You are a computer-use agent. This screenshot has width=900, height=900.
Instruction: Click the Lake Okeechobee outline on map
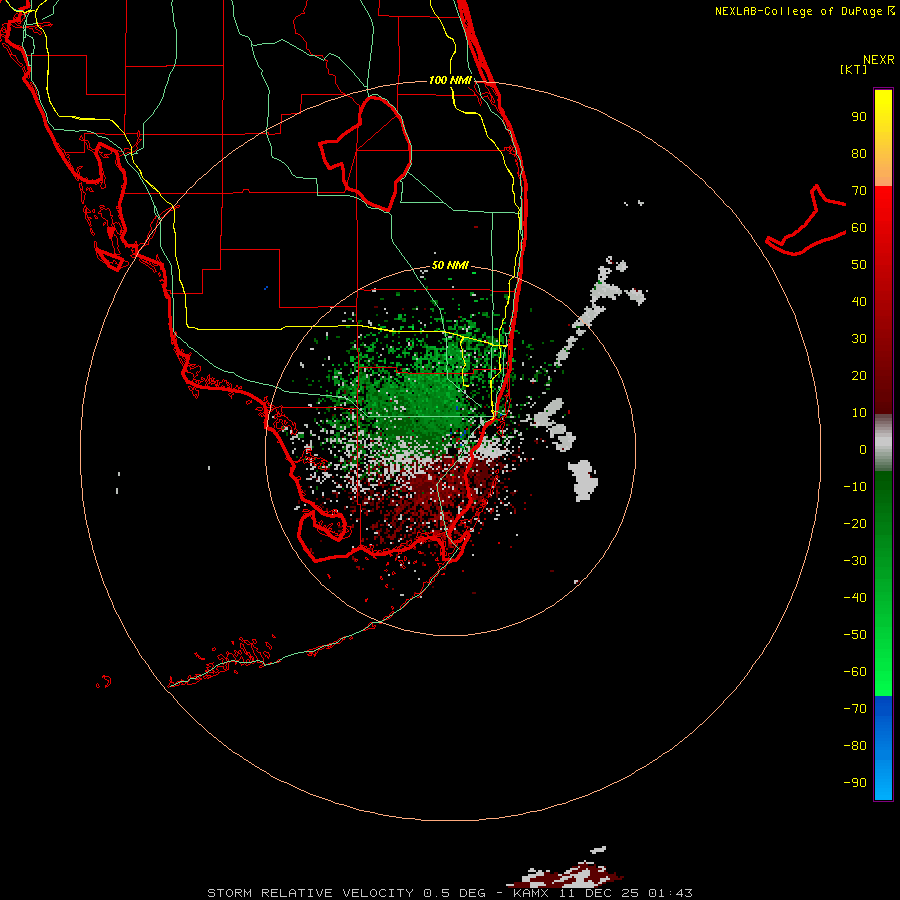click(366, 154)
